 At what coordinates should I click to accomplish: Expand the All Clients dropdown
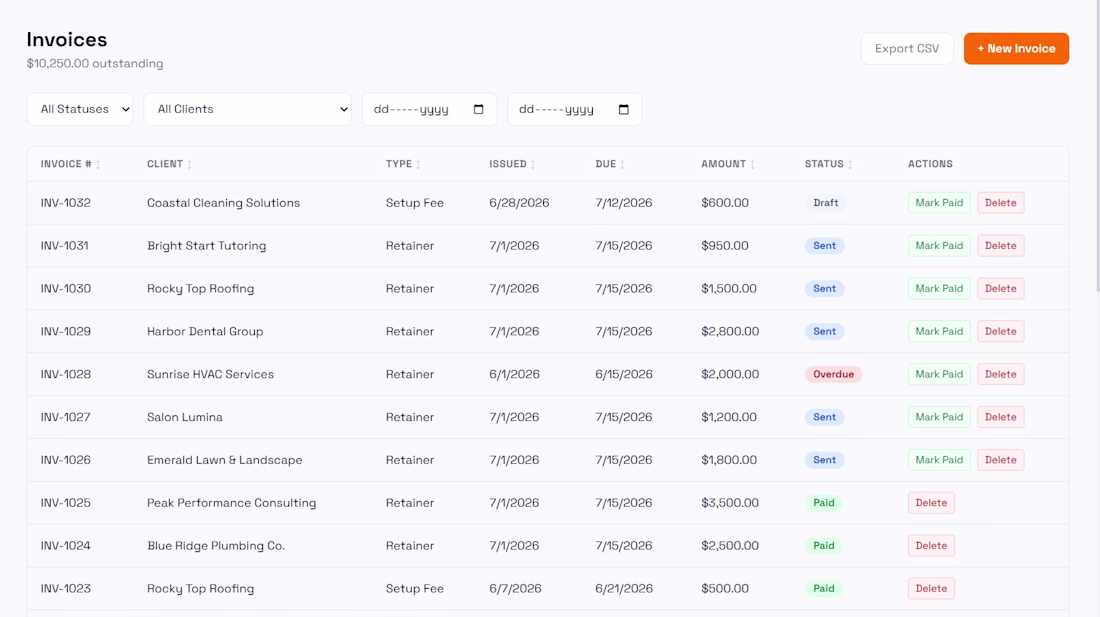point(248,109)
